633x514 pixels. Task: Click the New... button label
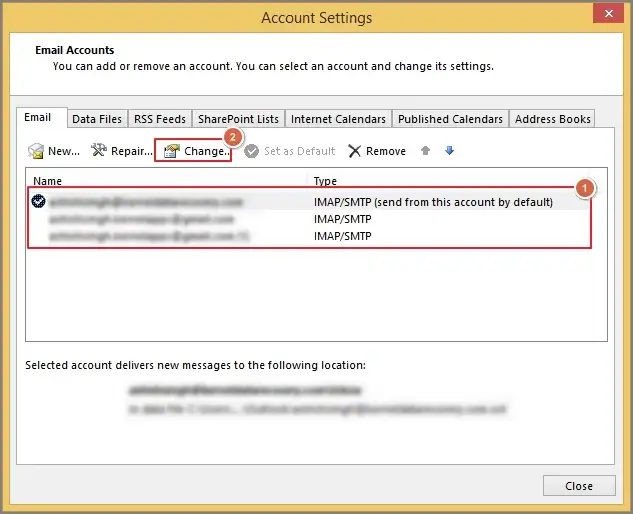click(x=64, y=151)
